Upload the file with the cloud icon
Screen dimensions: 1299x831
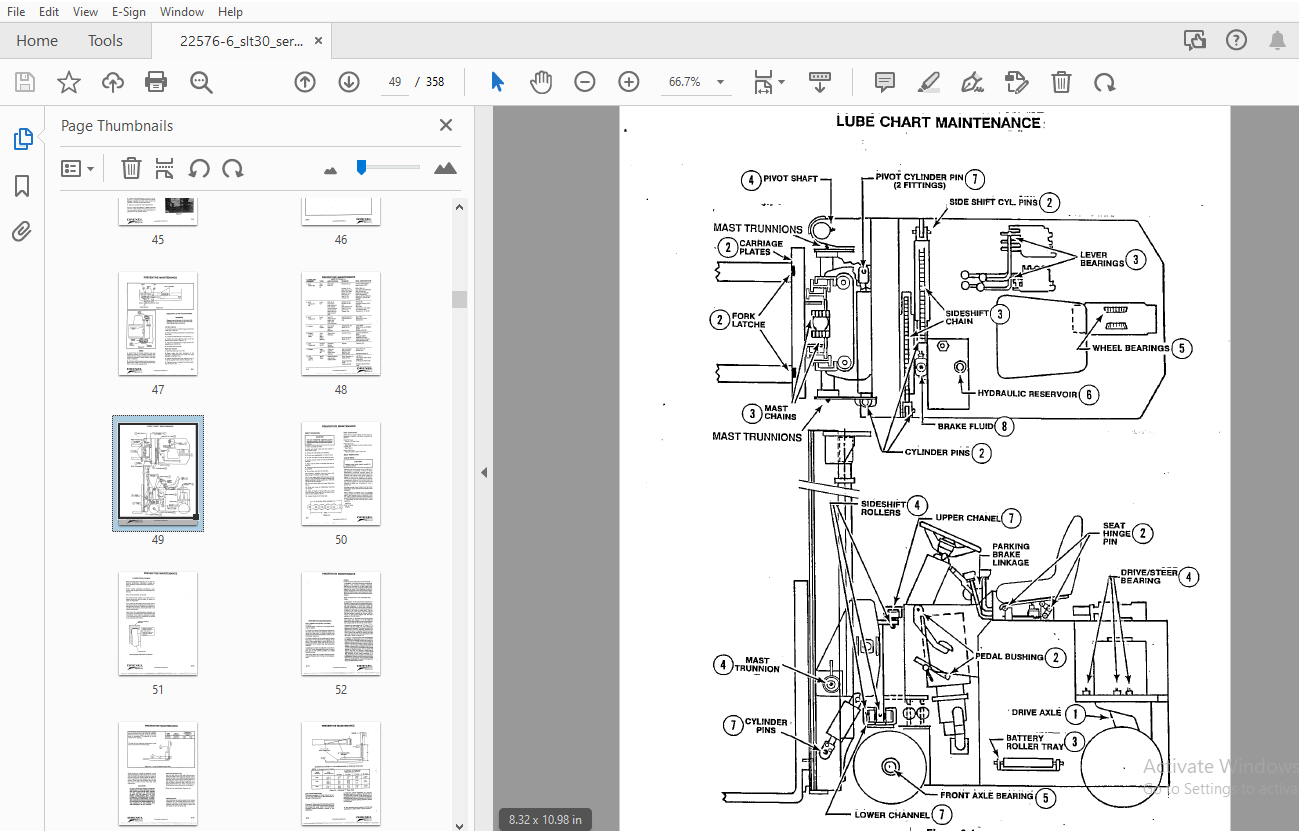[112, 82]
